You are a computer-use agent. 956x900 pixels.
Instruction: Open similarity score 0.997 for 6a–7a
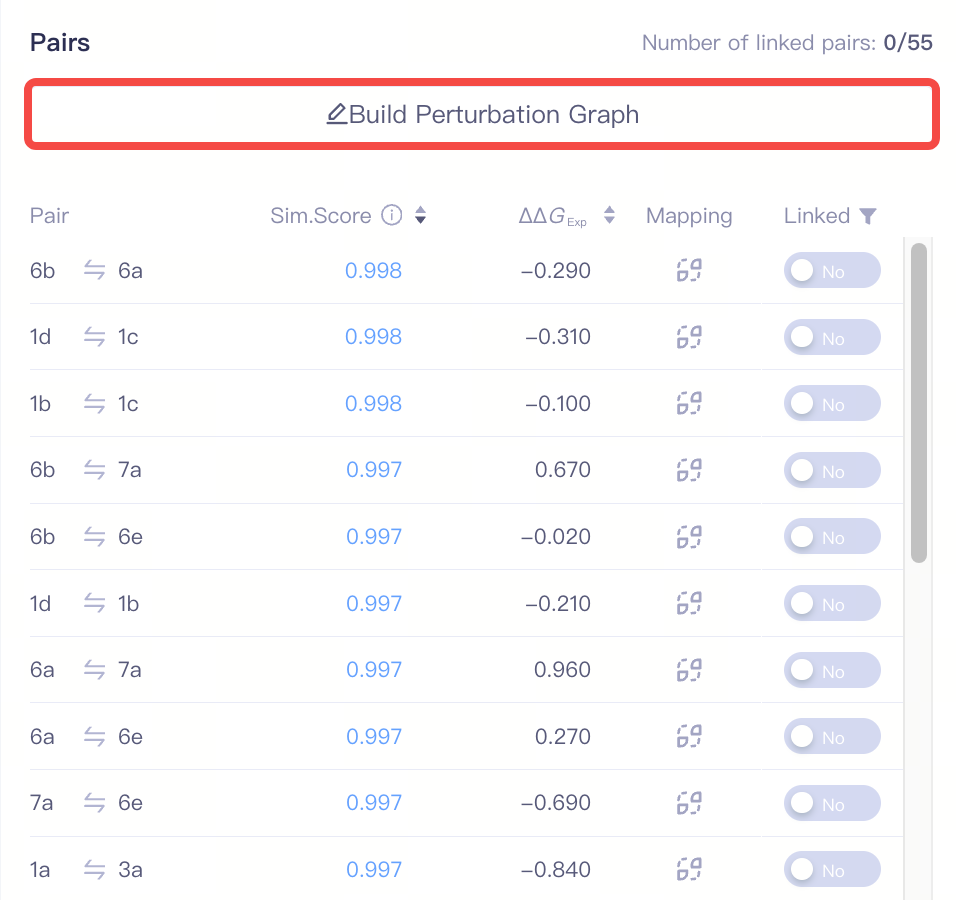pos(374,670)
